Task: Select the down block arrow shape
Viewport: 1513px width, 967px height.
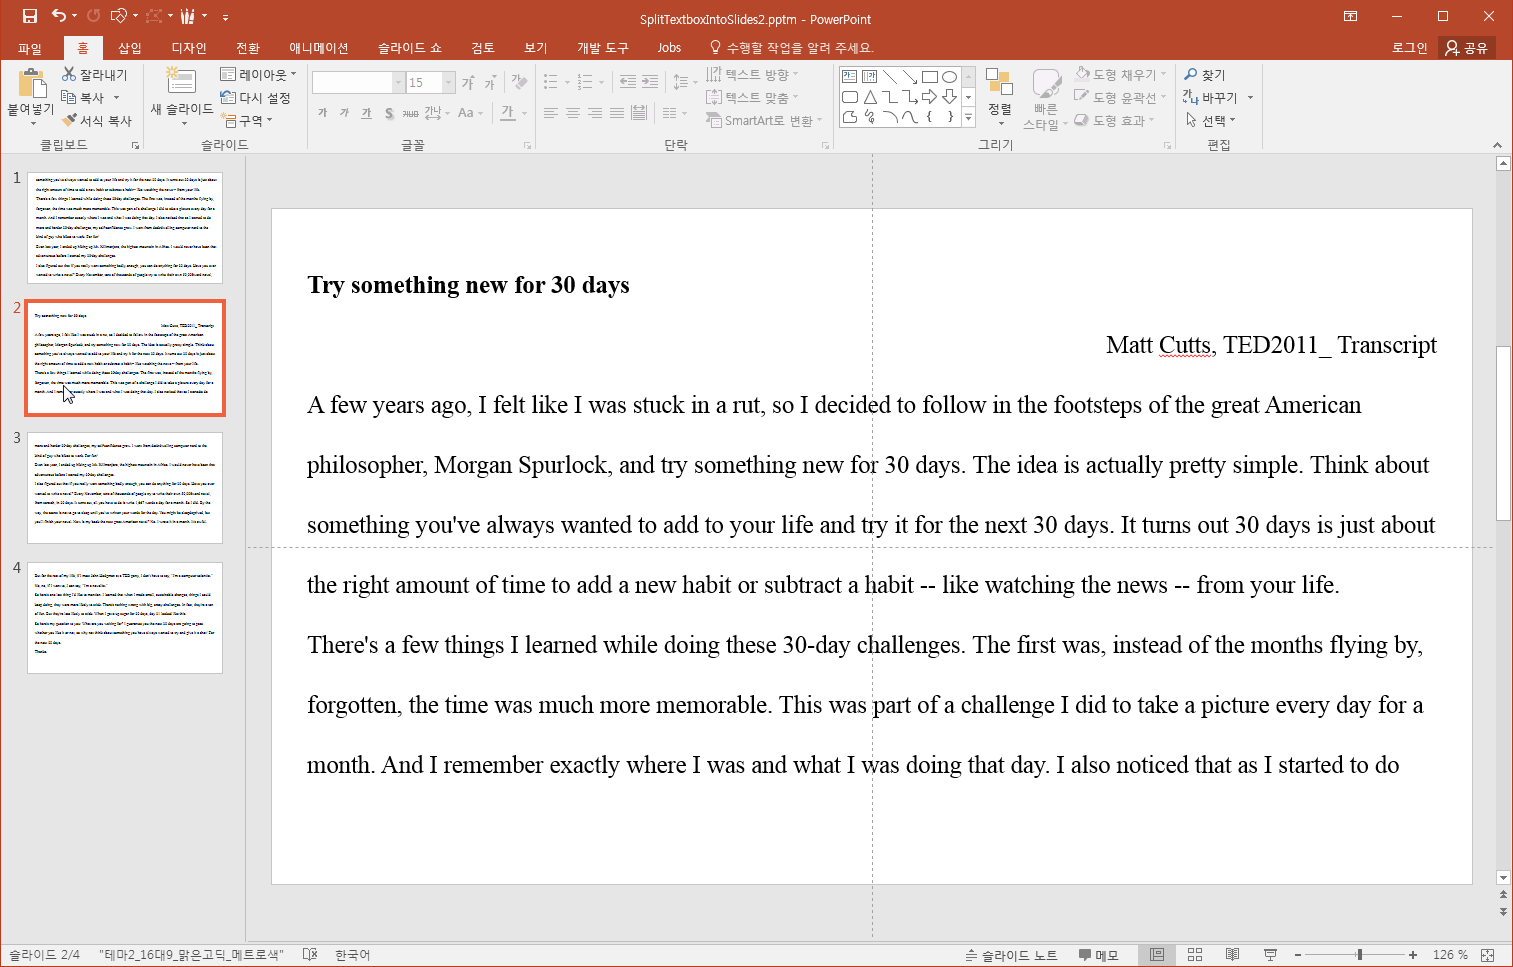Action: (949, 97)
